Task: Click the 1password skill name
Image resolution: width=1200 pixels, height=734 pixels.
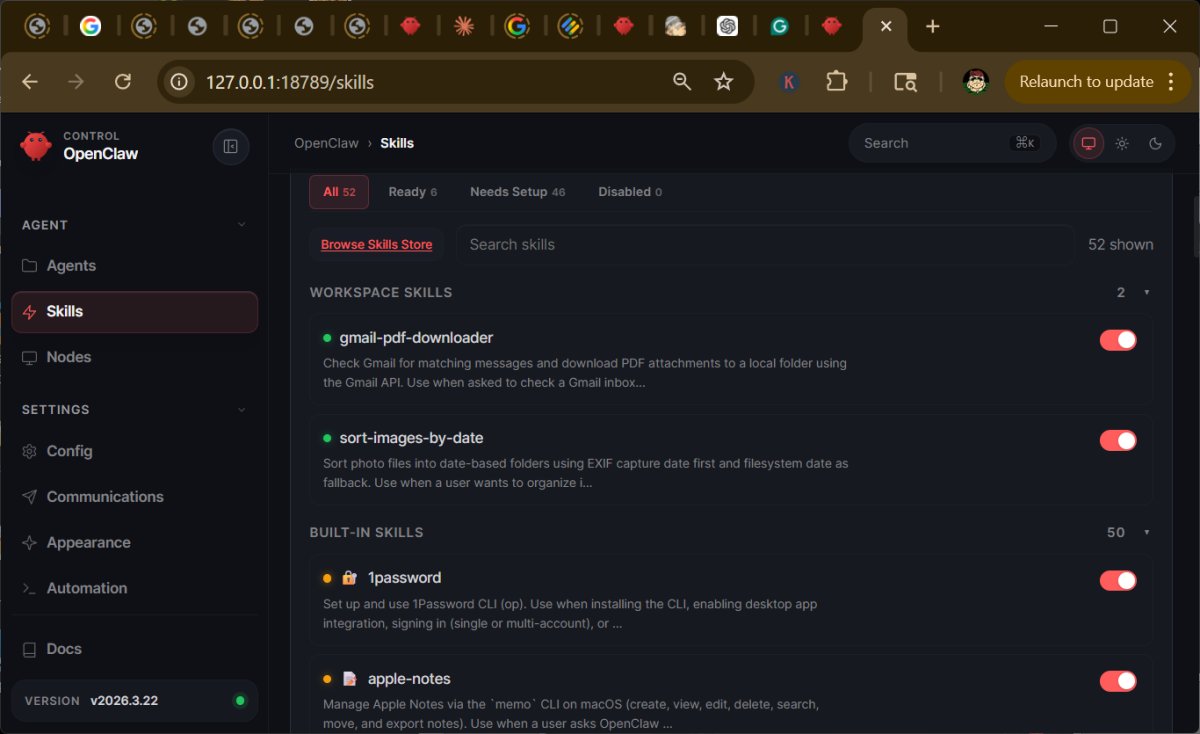Action: (x=404, y=578)
